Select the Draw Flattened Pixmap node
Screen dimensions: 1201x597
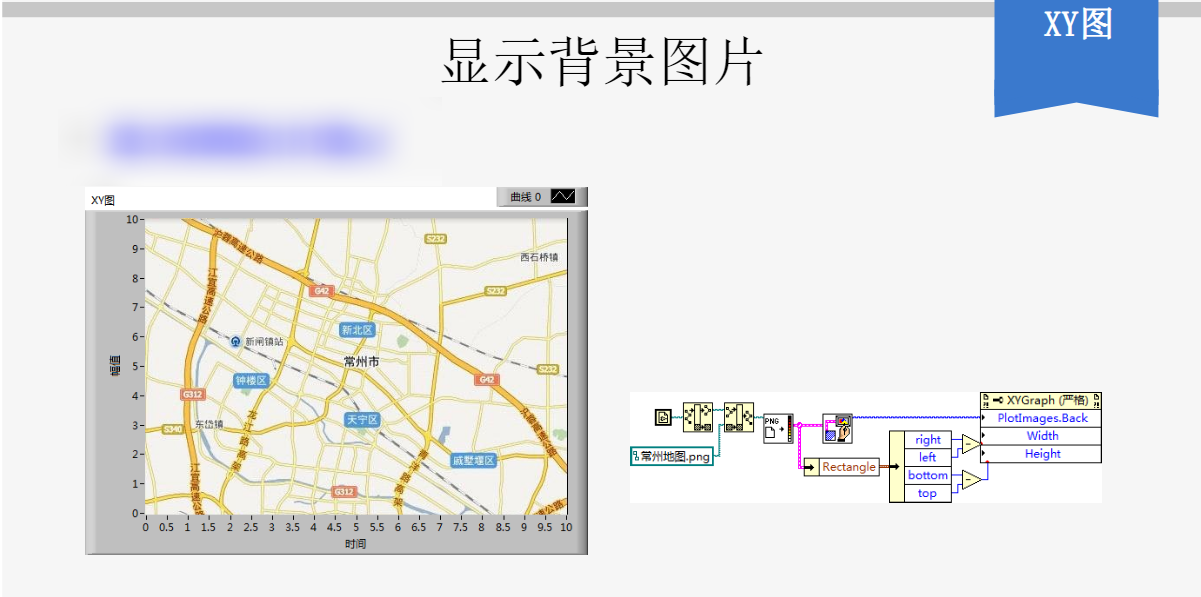[x=837, y=429]
